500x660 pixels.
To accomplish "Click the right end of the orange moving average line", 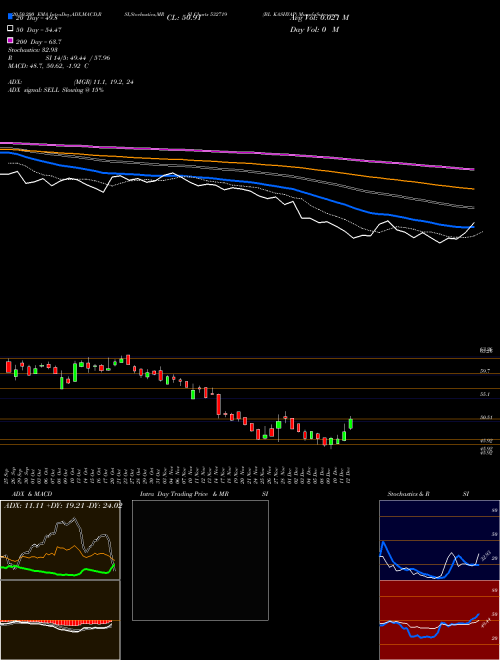I will click(473, 189).
